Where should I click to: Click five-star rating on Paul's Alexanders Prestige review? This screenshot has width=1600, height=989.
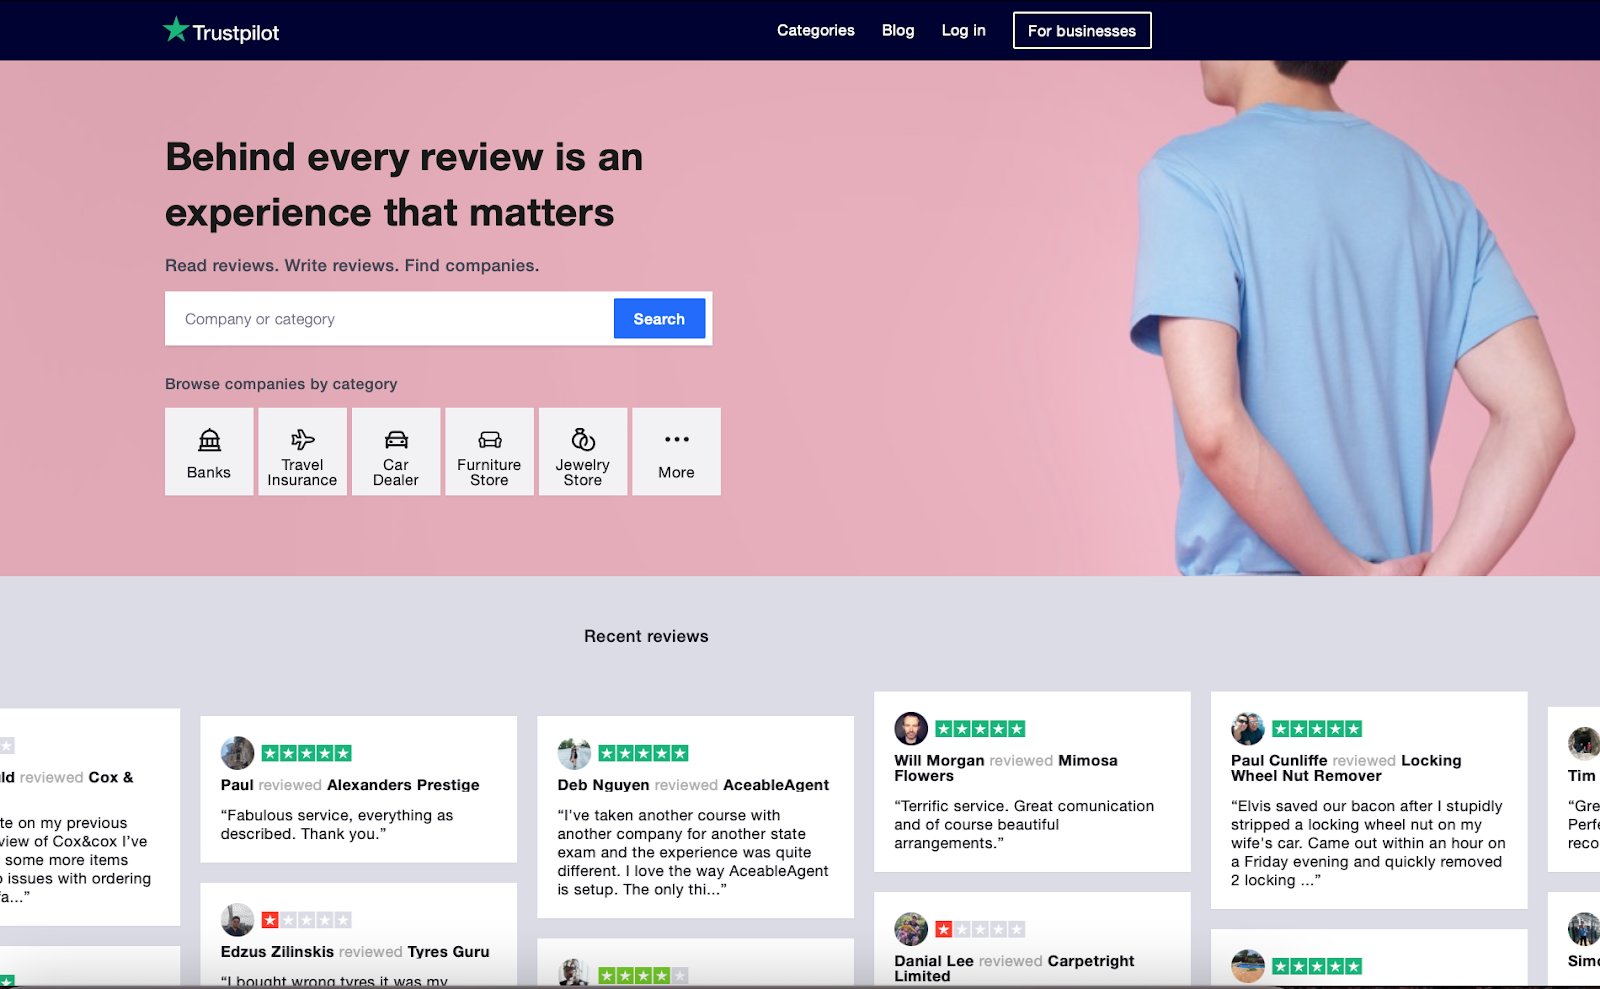(306, 753)
